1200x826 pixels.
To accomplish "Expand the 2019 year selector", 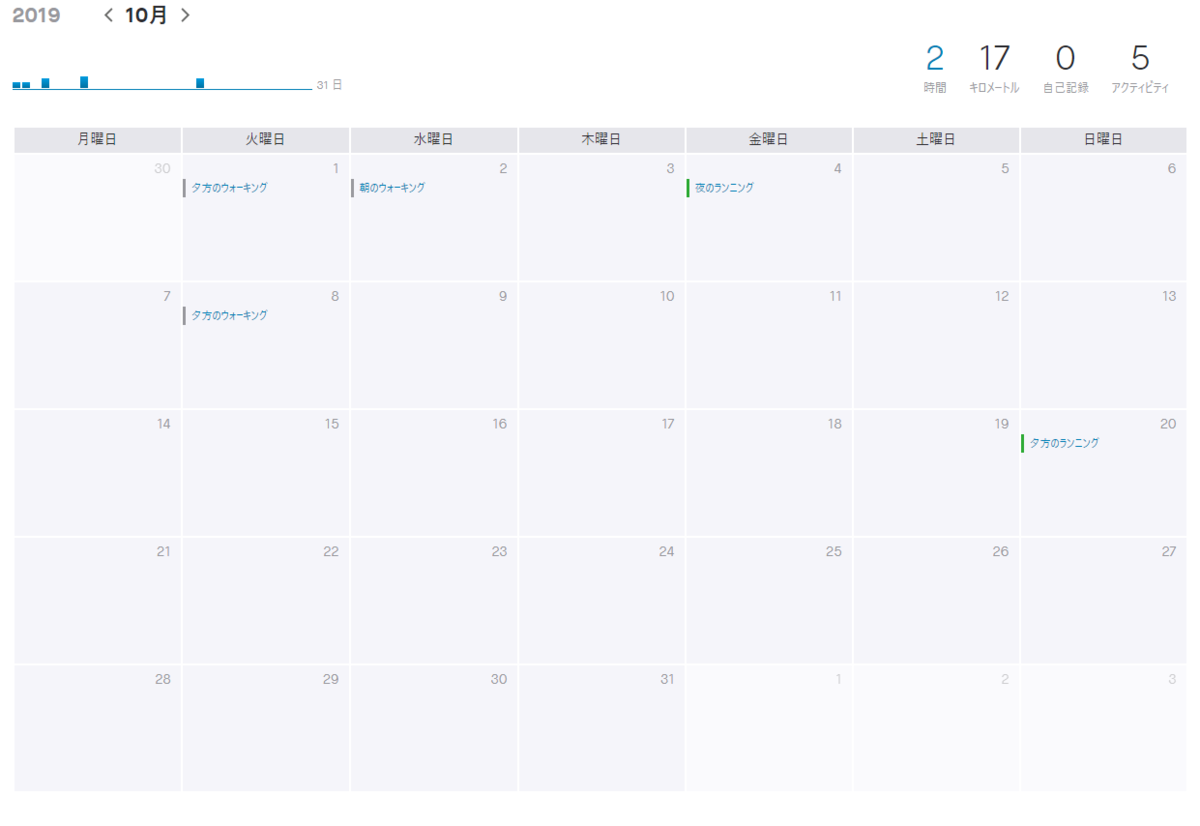I will coord(35,15).
